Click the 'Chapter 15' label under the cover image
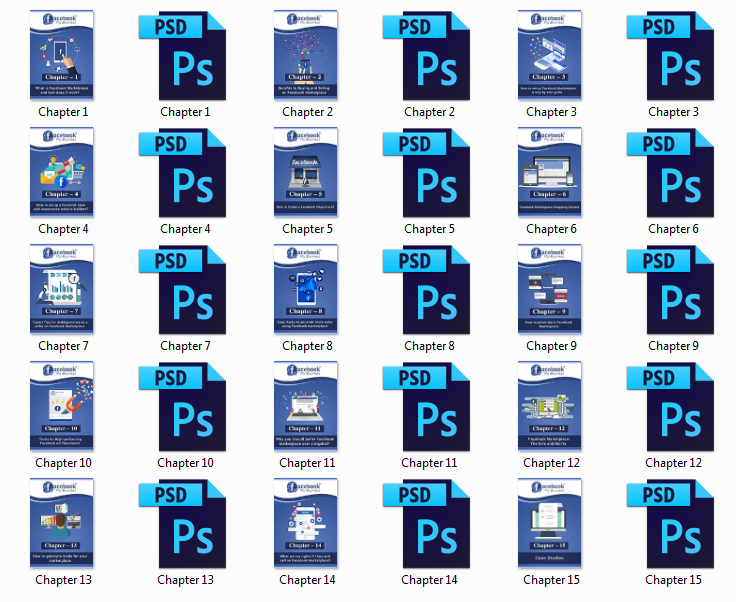This screenshot has height=602, width=736. 551,580
